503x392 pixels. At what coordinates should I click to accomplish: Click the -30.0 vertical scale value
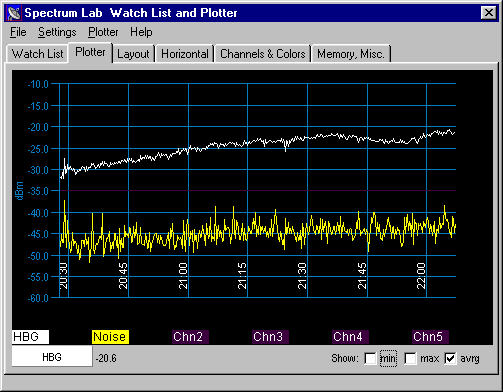click(38, 170)
